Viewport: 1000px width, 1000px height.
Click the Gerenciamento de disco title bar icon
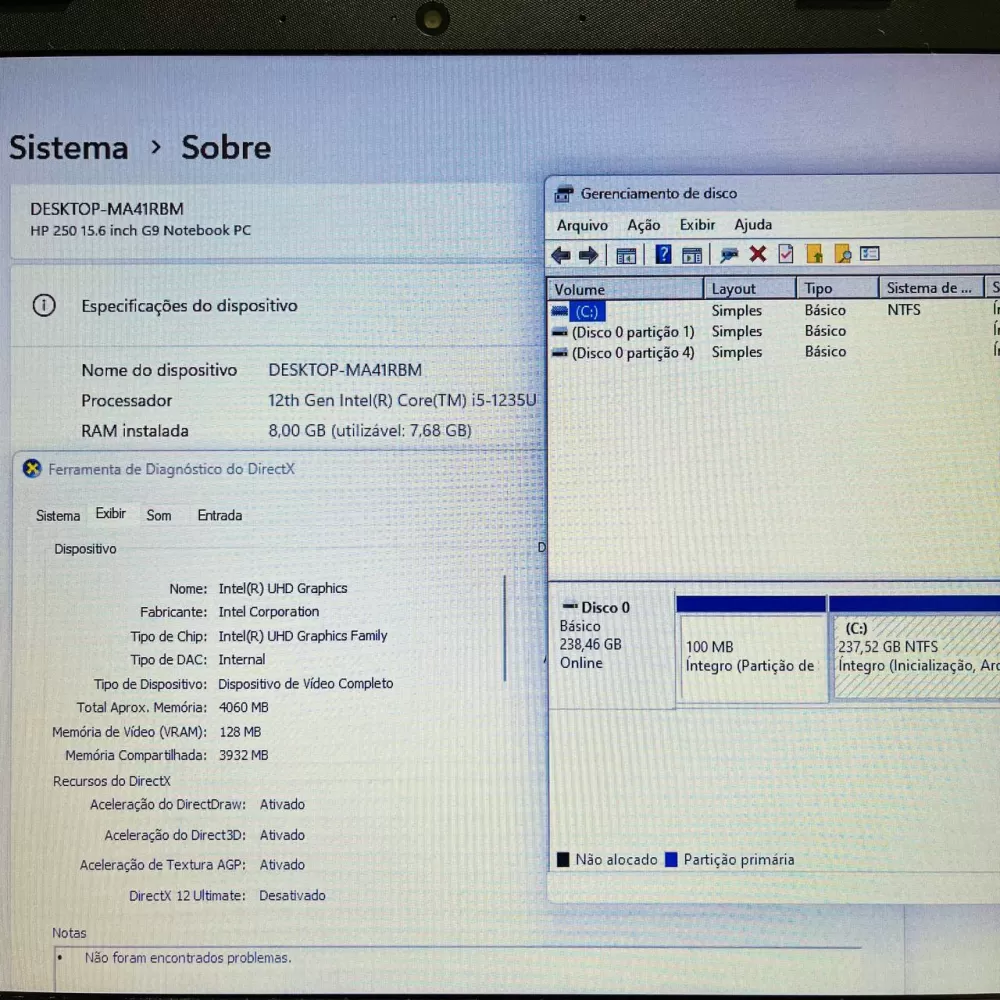pyautogui.click(x=564, y=193)
